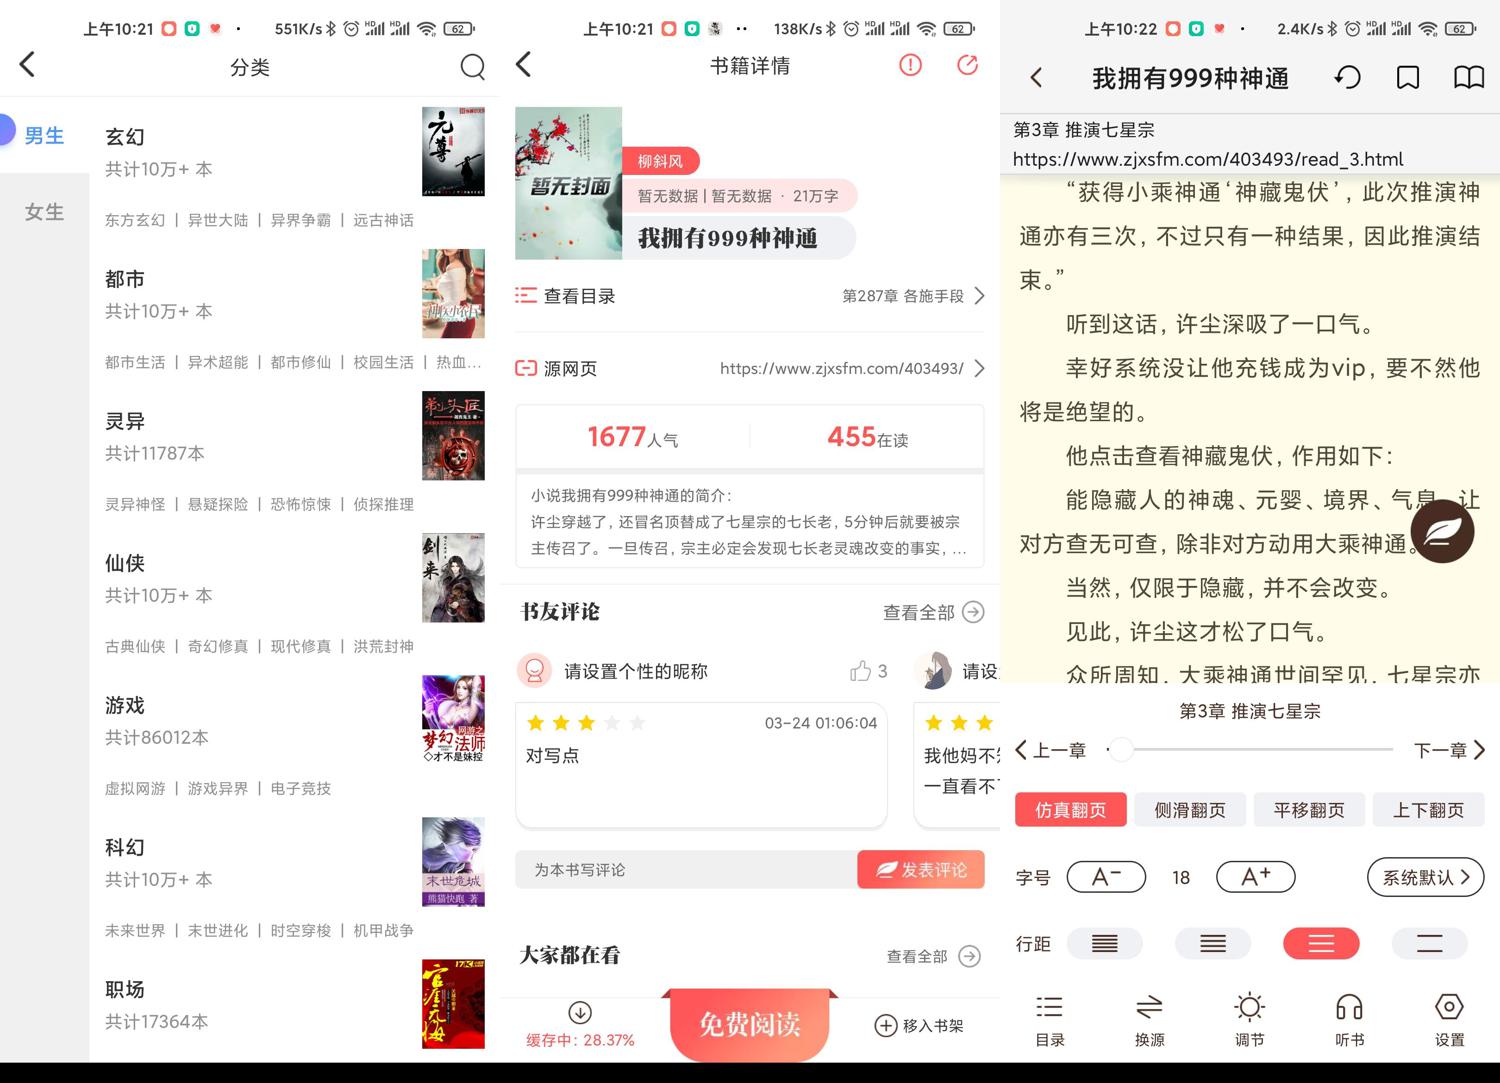Tap the 调节 brightness icon

tap(1249, 1019)
